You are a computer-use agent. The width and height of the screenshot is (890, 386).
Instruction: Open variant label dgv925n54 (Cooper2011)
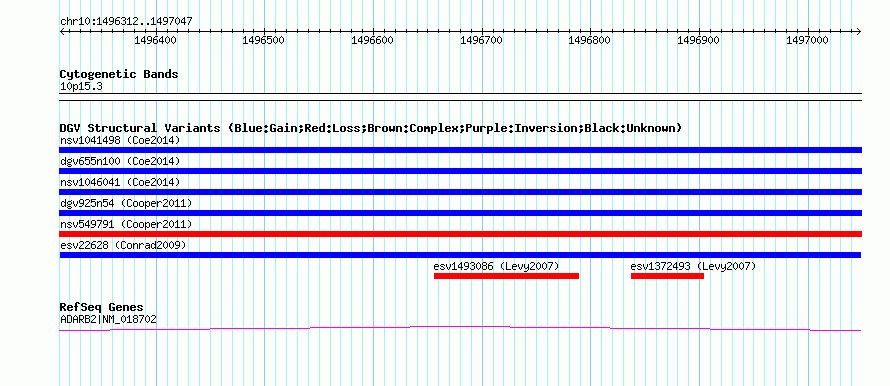point(126,203)
